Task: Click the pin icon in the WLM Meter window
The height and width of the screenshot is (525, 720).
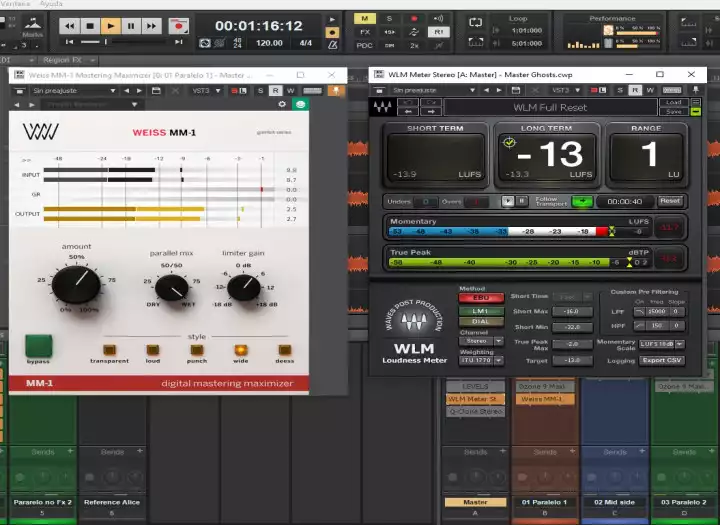Action: (x=696, y=90)
